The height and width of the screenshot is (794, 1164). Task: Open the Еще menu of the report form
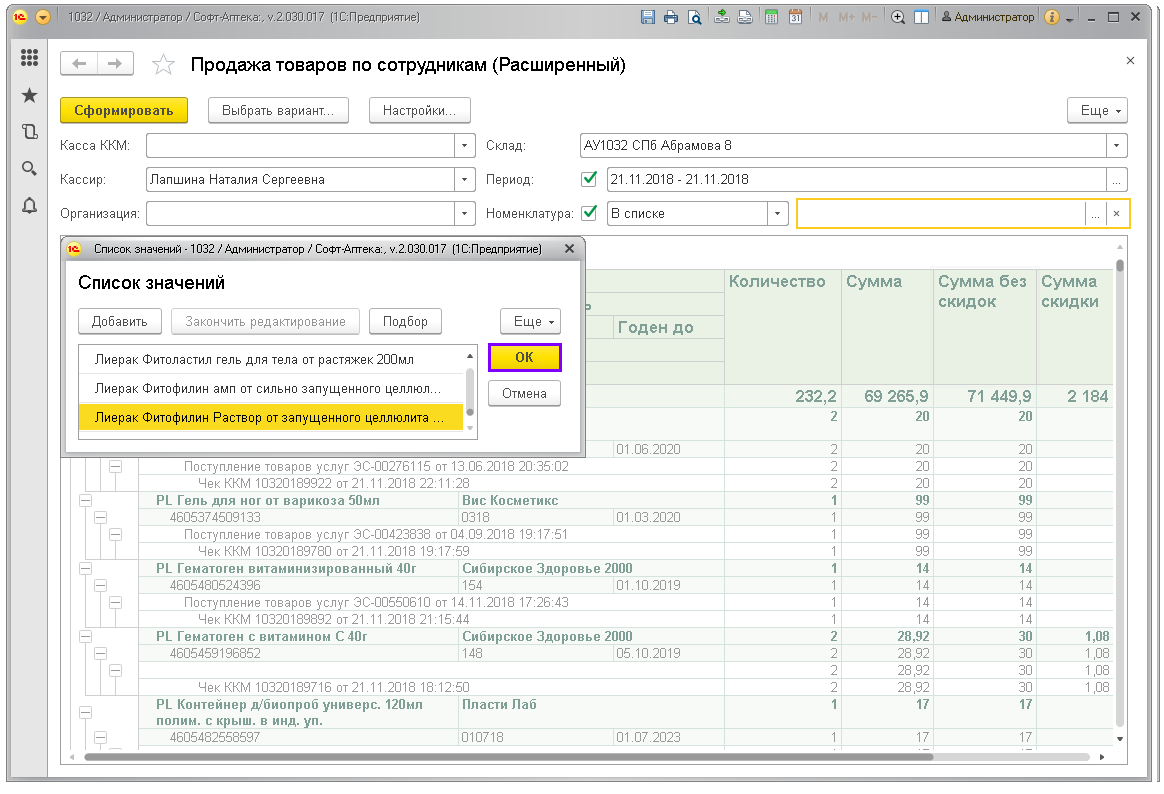[x=1097, y=111]
